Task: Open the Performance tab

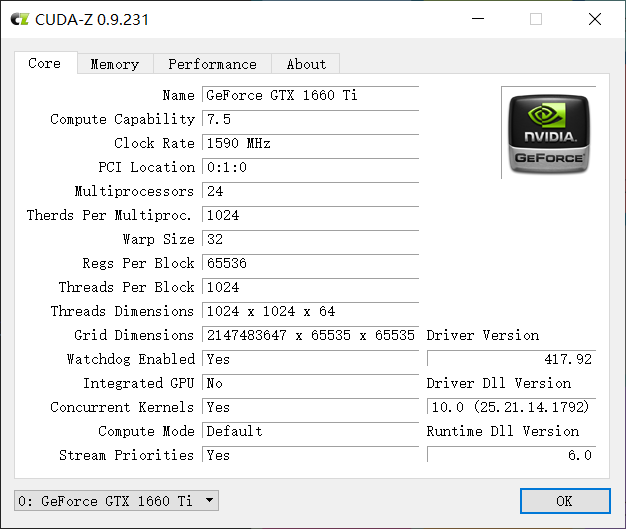Action: (212, 64)
